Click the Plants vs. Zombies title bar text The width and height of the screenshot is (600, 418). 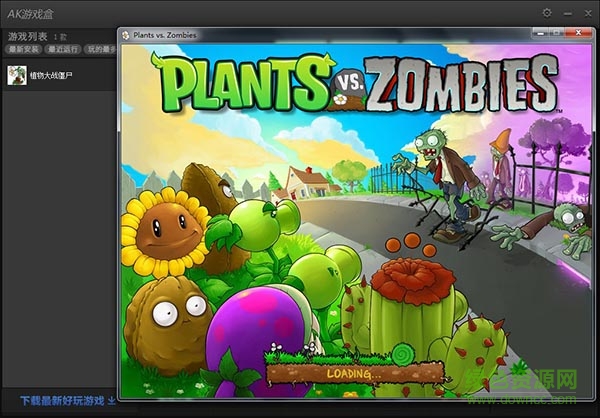(165, 35)
